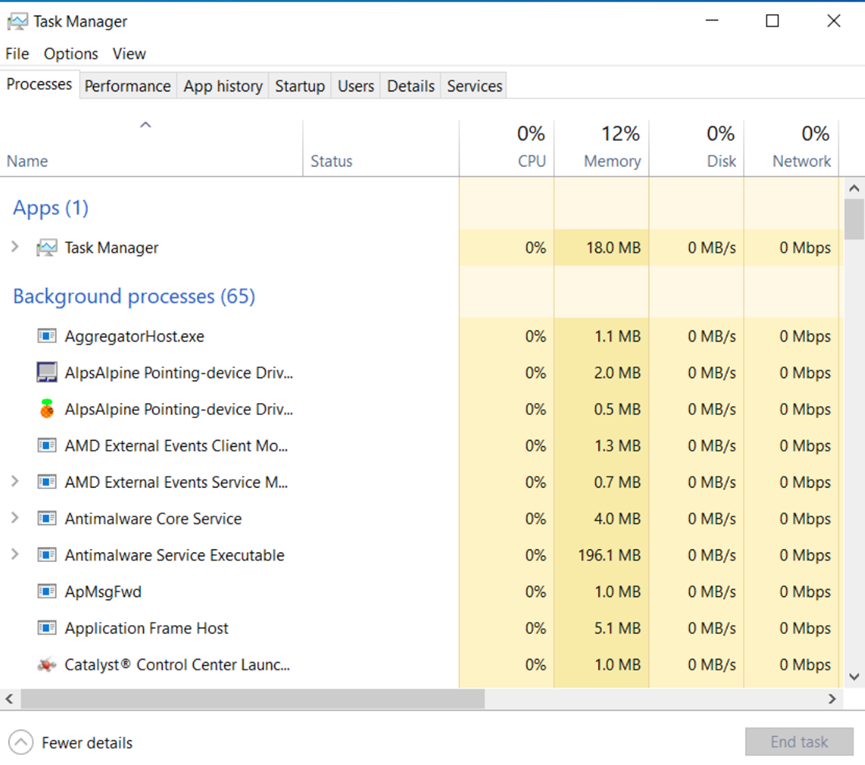Select the Processes tab

pyautogui.click(x=39, y=84)
